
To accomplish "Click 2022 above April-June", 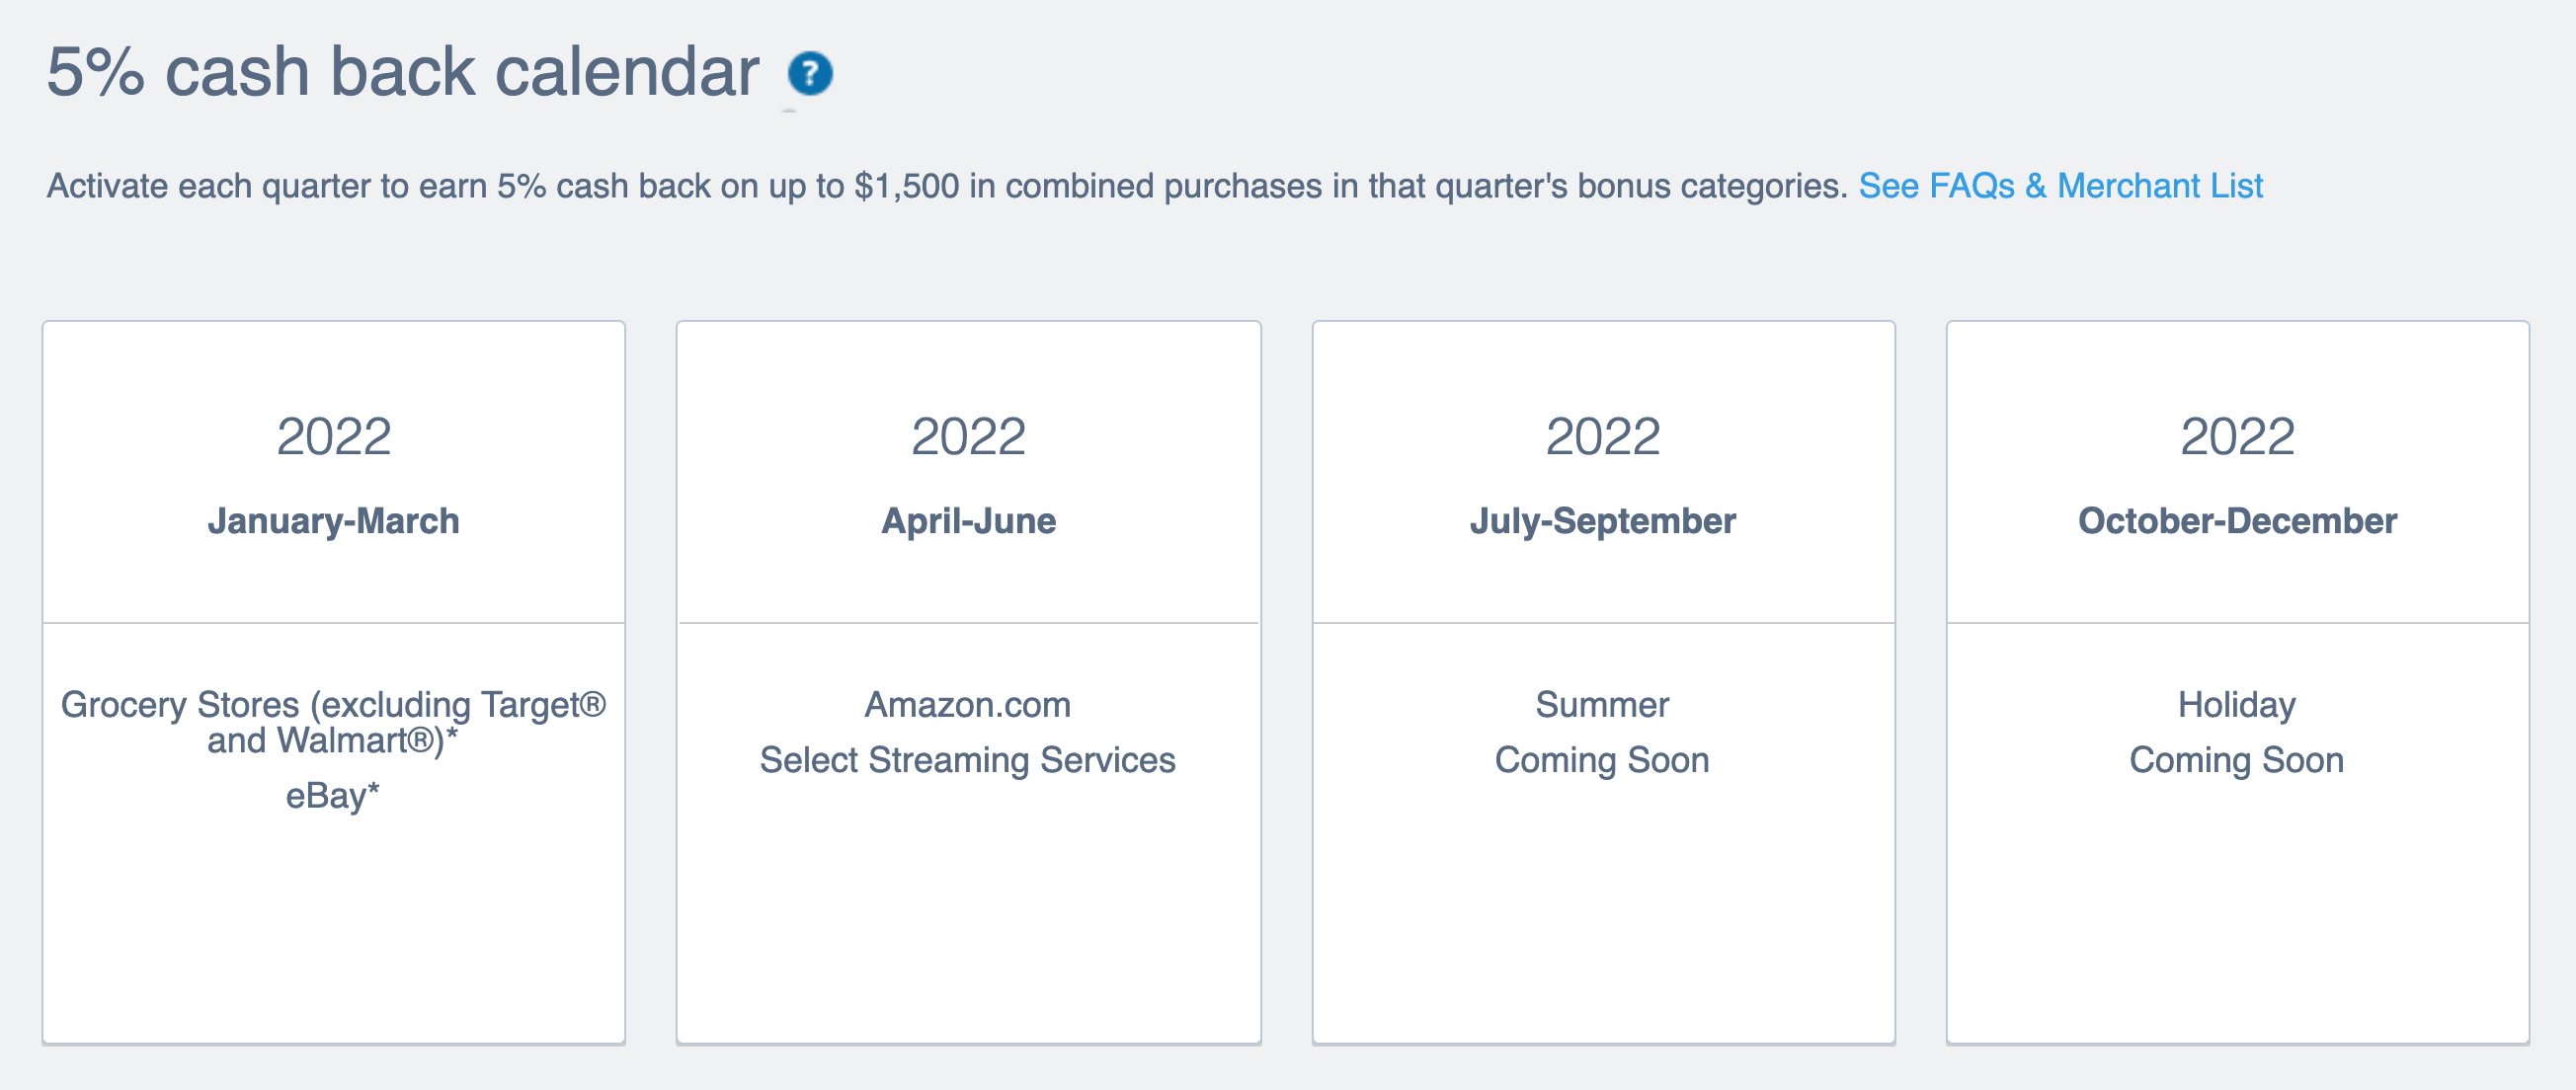I will point(968,437).
